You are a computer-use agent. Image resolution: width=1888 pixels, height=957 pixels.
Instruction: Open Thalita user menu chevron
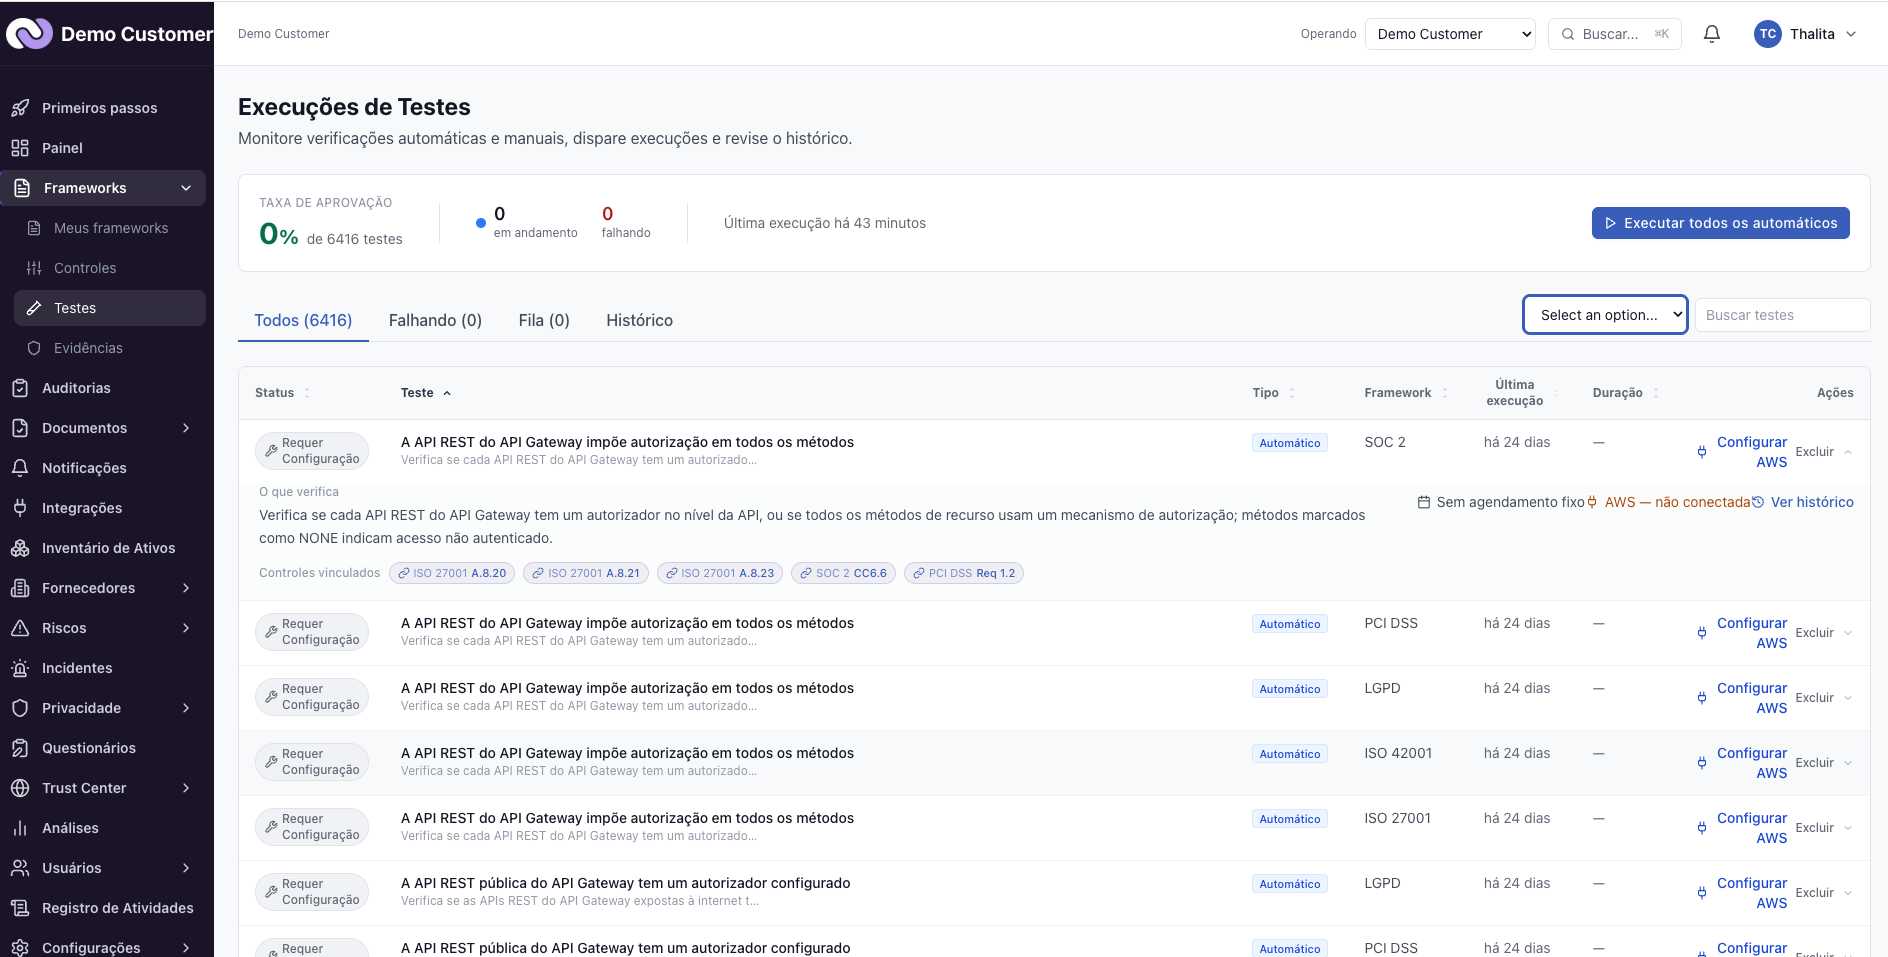(1851, 34)
